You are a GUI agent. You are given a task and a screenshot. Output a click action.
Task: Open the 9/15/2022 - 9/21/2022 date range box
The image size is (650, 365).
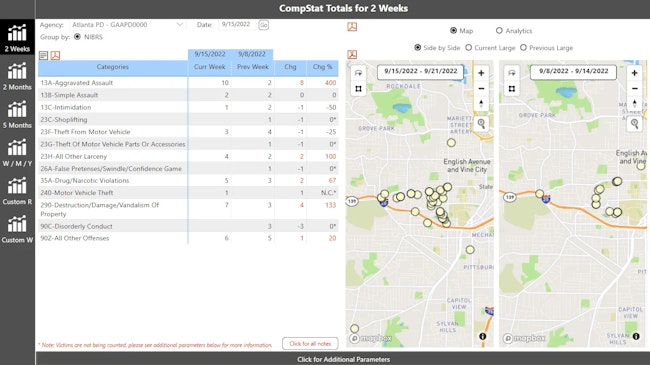(x=420, y=71)
